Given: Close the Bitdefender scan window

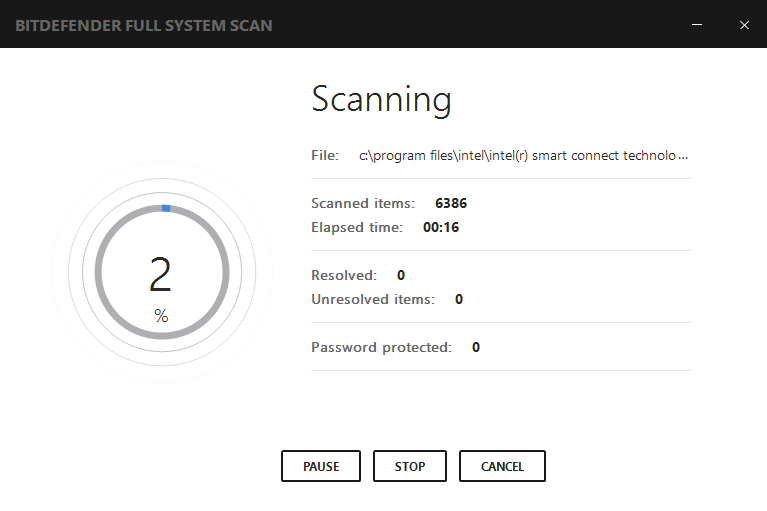Looking at the screenshot, I should pos(744,25).
